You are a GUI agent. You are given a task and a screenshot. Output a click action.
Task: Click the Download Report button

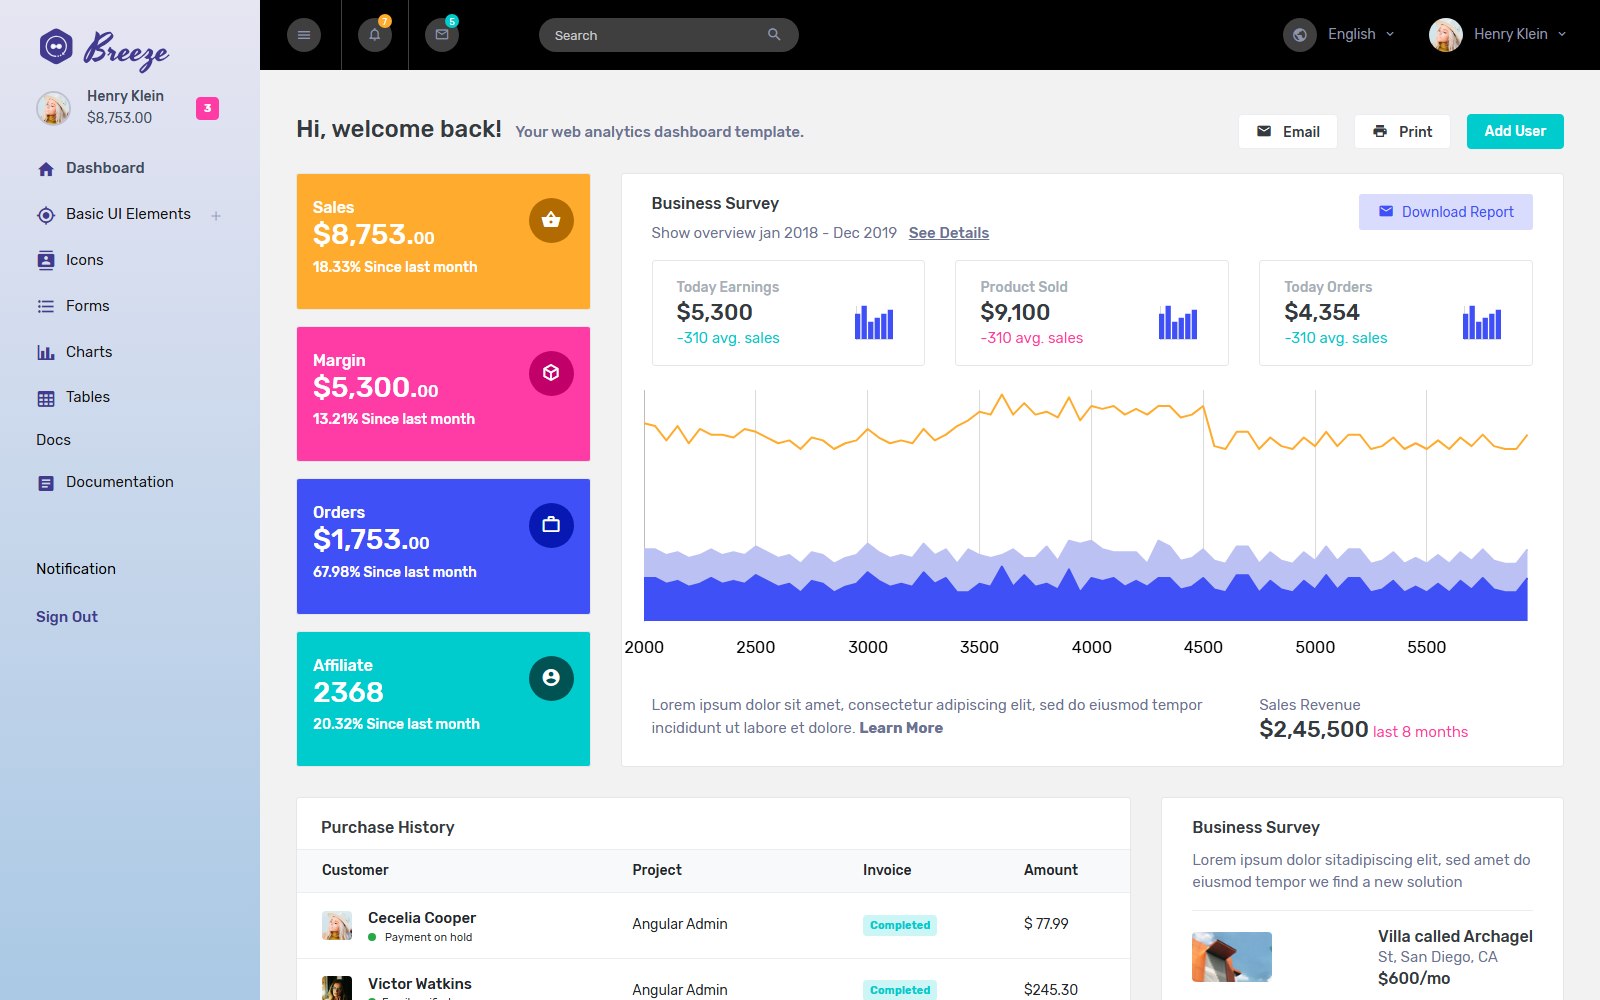tap(1445, 212)
